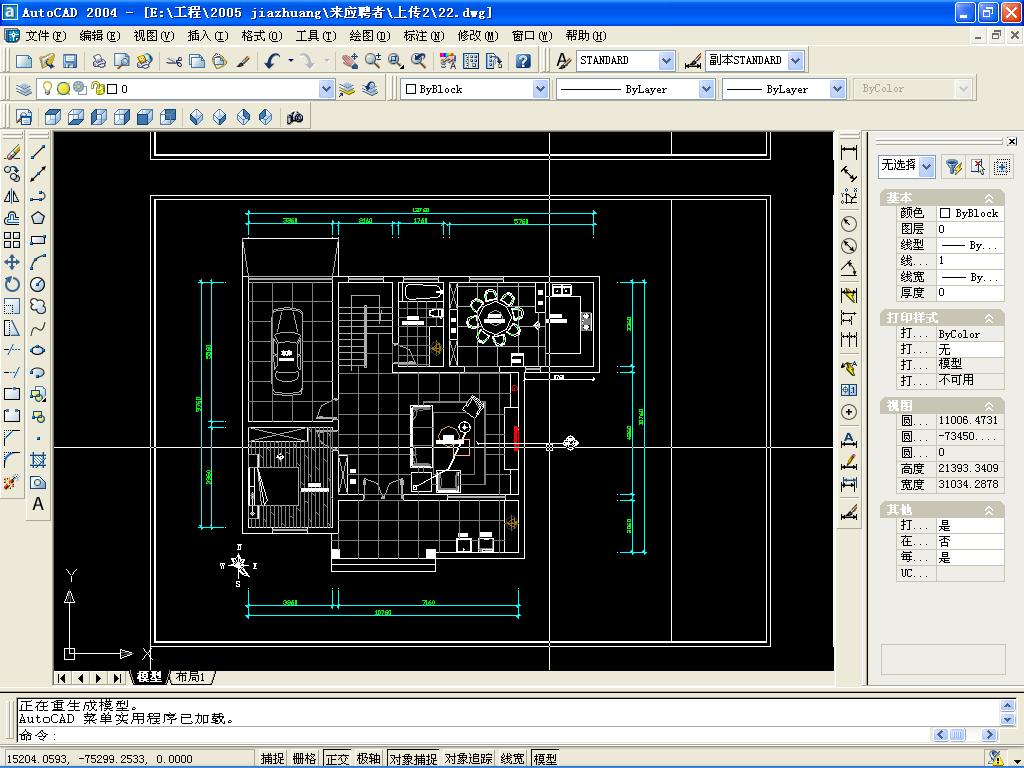Open the 副本STANDARD dimension style dropdown
Image resolution: width=1024 pixels, height=768 pixels.
[x=795, y=61]
